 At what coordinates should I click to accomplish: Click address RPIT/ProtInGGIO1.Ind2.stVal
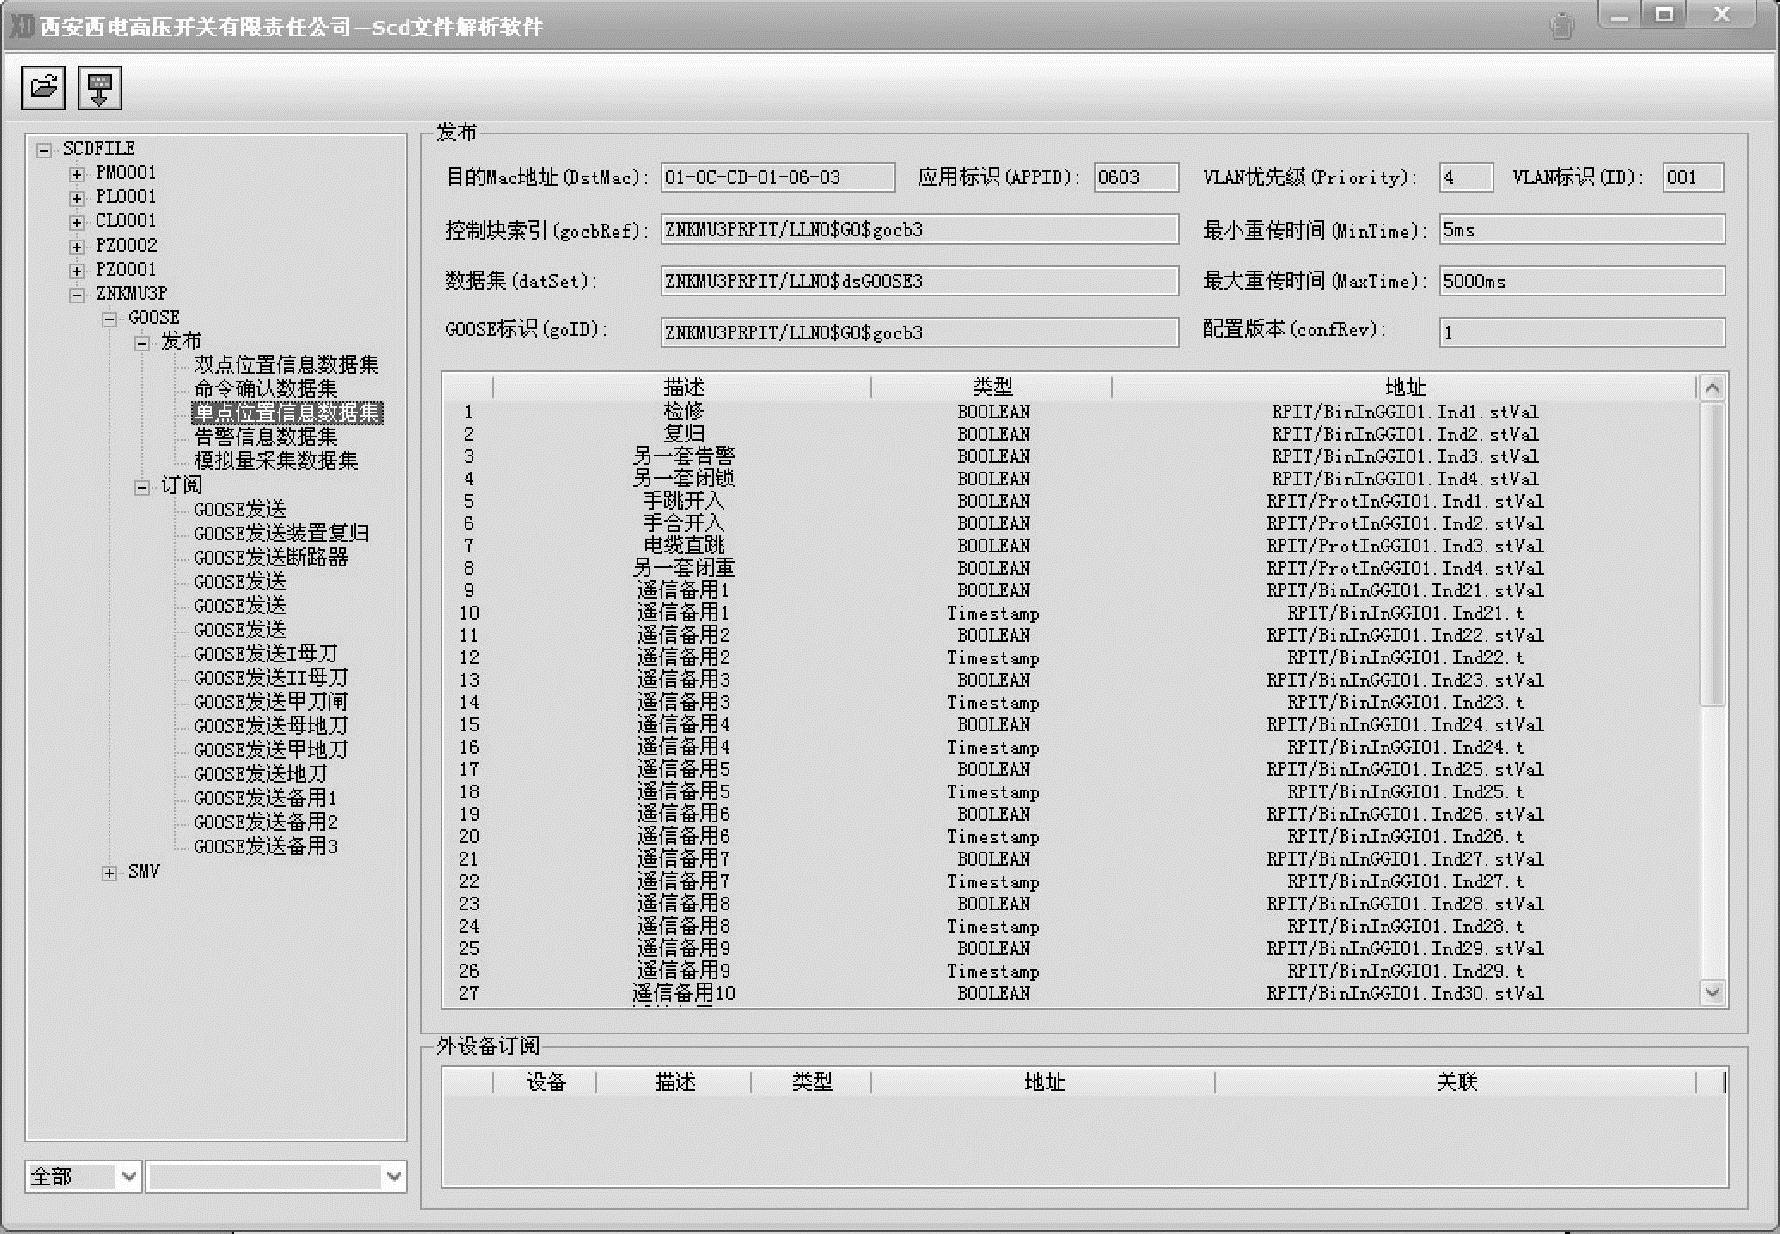pos(1405,524)
